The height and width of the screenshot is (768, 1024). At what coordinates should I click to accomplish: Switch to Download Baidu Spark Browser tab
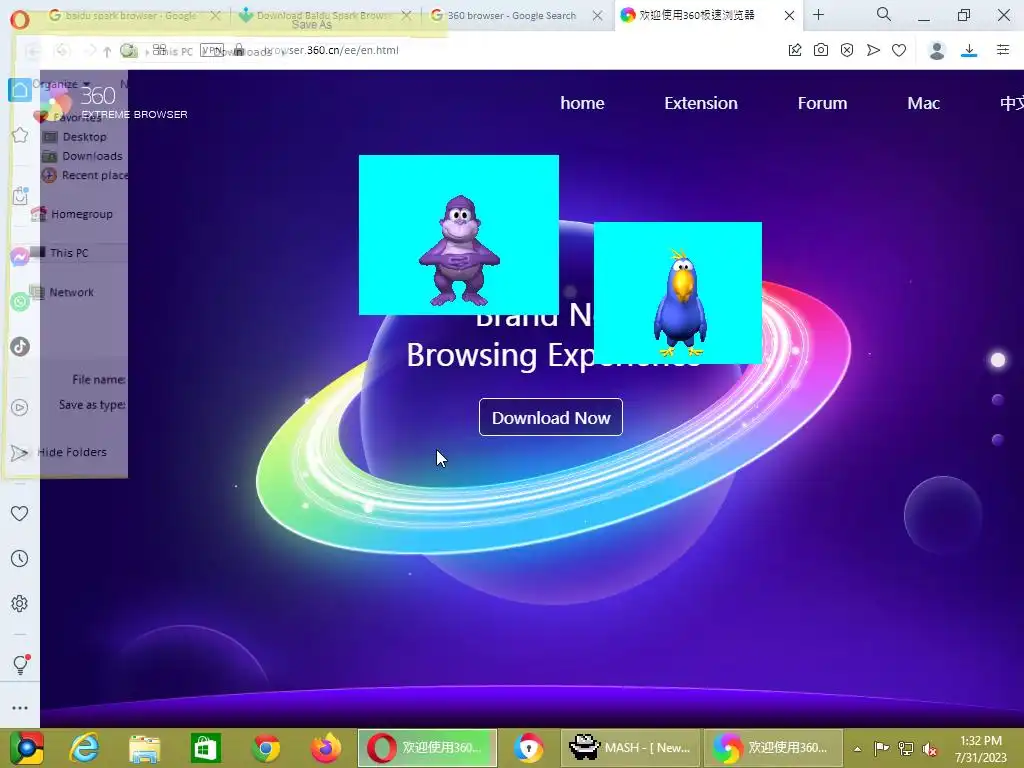point(323,15)
